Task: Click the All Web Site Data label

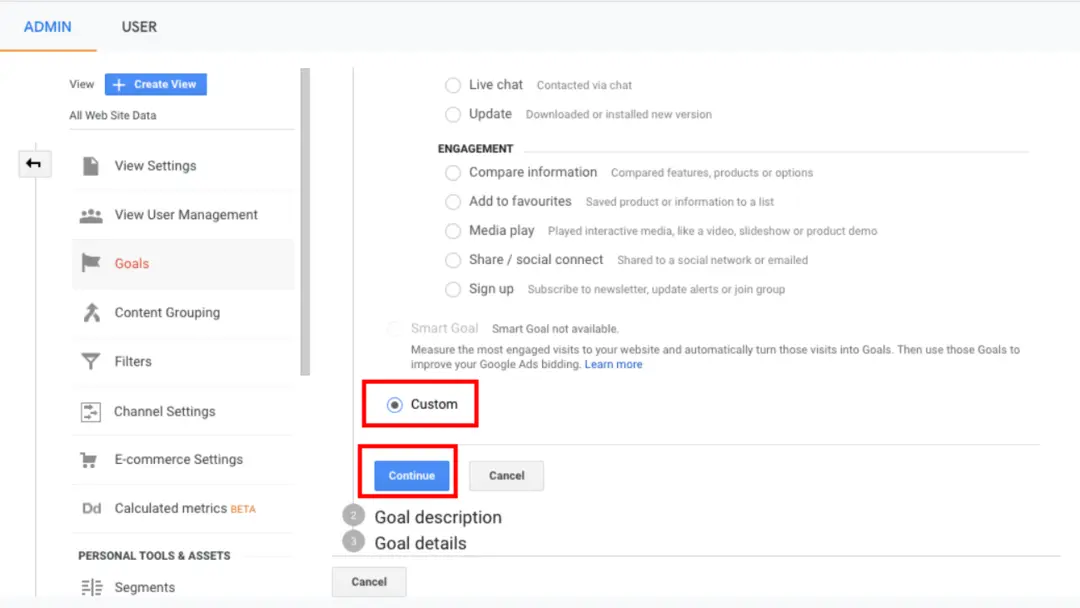Action: click(113, 116)
